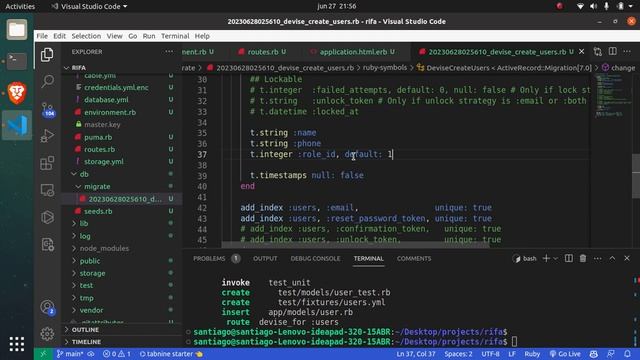Screen dimensions: 640x360
Task: Open Terminal app in Ubuntu dock
Action: coord(17,61)
